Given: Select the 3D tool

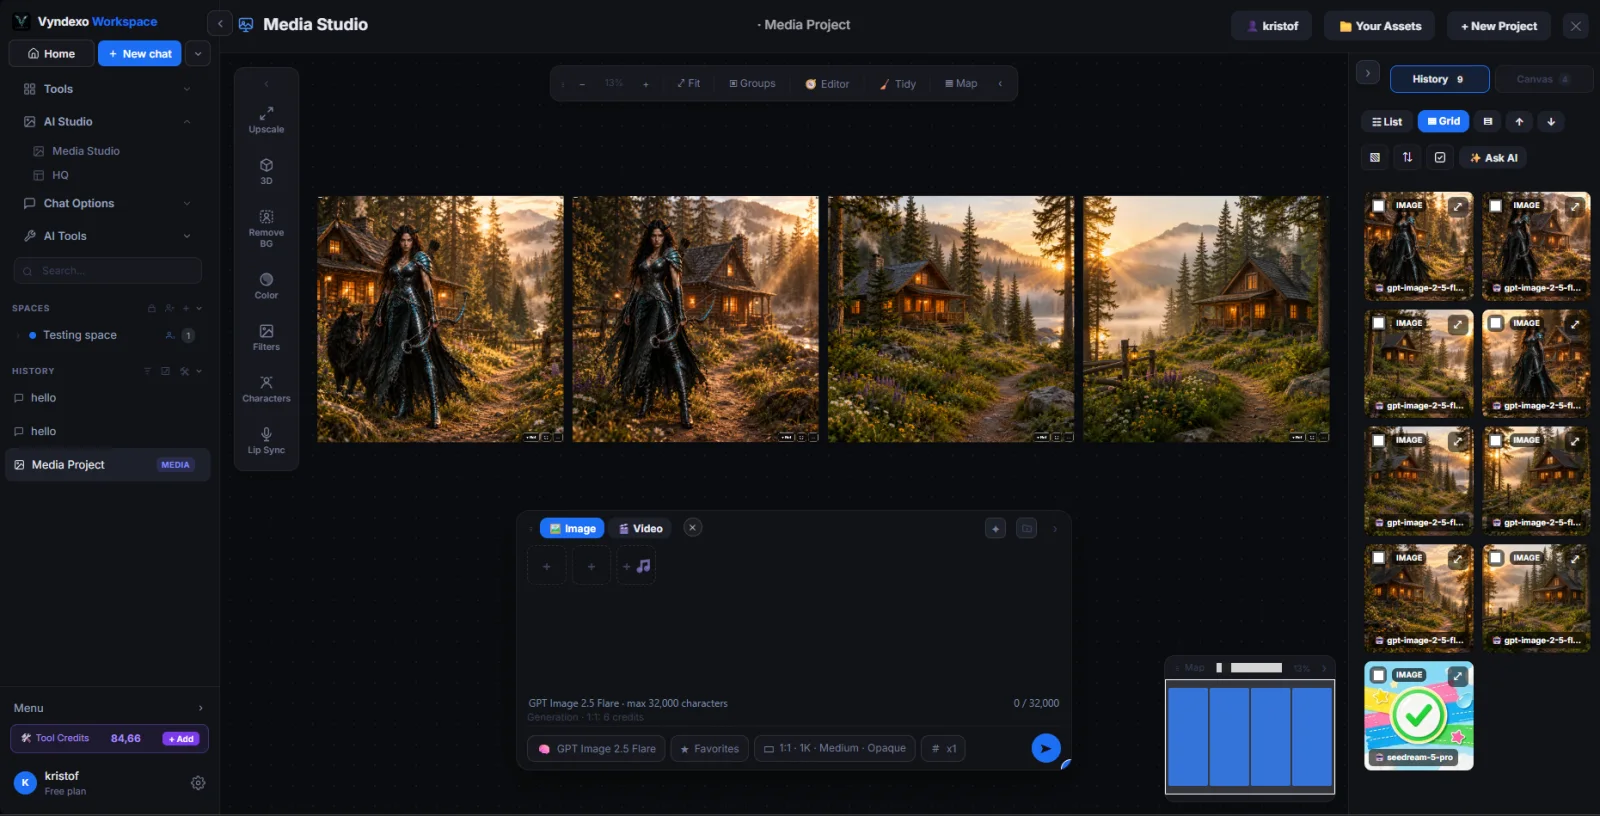Looking at the screenshot, I should tap(266, 171).
